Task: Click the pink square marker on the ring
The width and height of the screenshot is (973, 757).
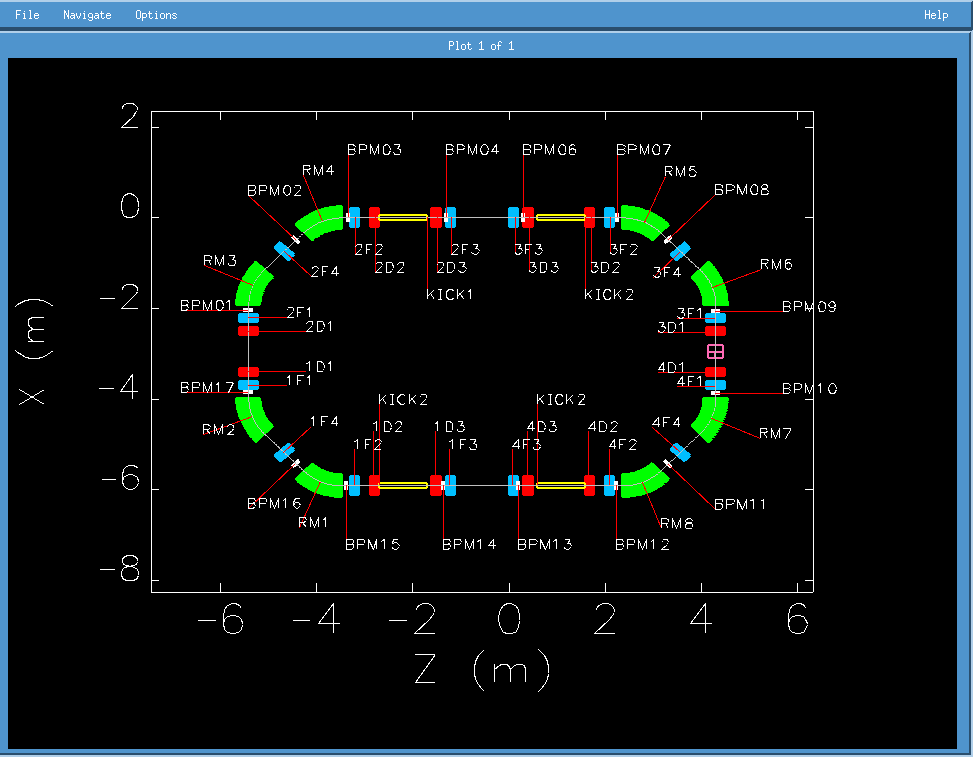Action: point(715,351)
